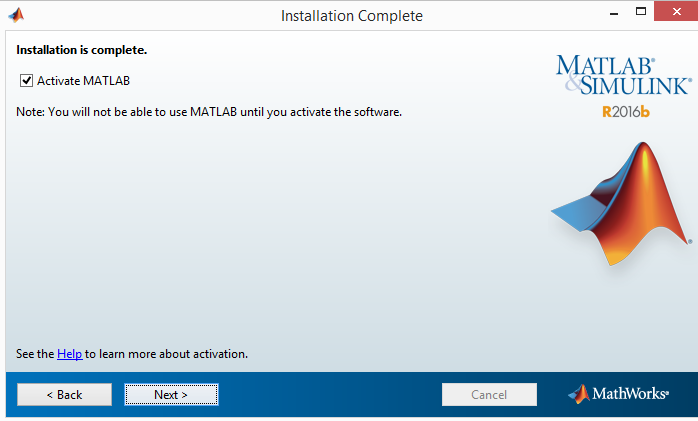Click the large MATLAB membrane logo graphic
The height and width of the screenshot is (421, 698).
click(x=621, y=205)
